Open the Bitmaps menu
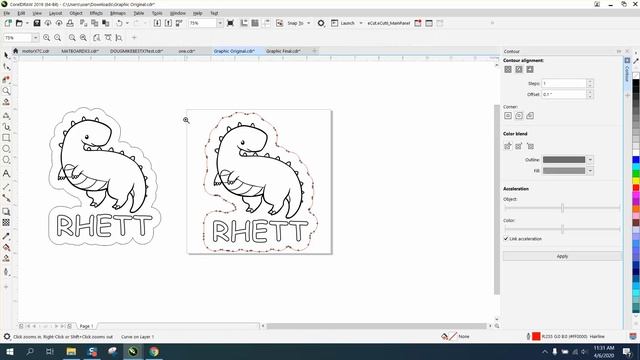Screen dimensions: 640x360 118,13
